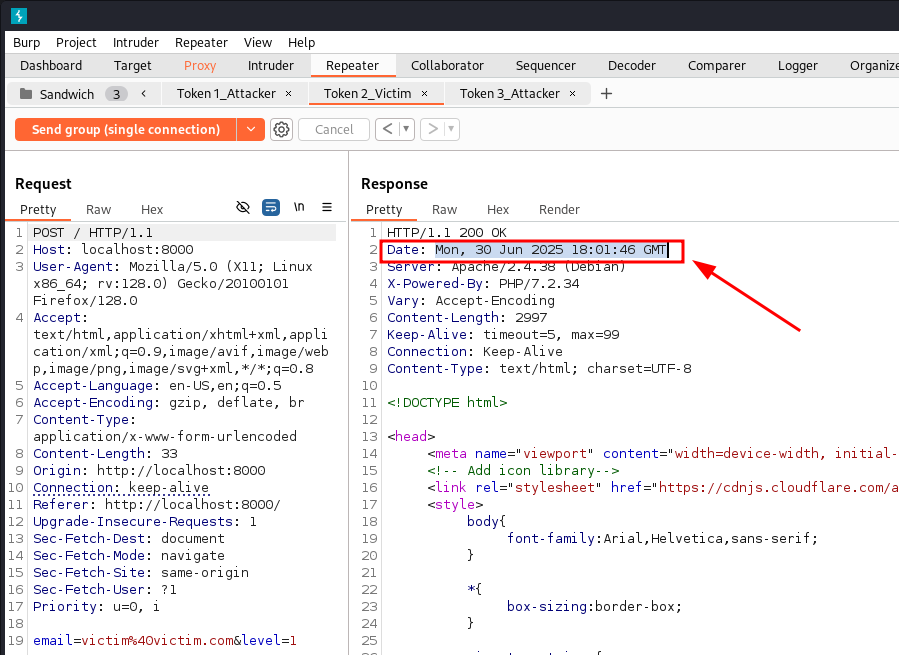Click the Content-Length: 33 request header
Image resolution: width=899 pixels, height=655 pixels.
point(105,454)
